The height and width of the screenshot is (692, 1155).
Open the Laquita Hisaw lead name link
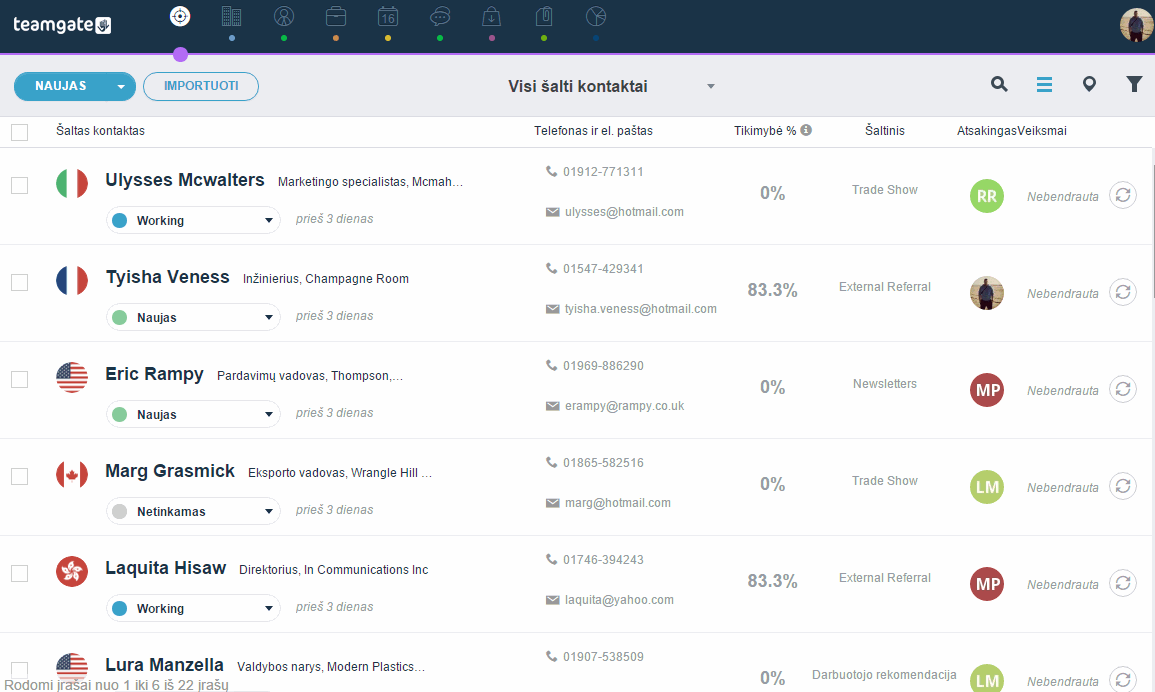[166, 568]
